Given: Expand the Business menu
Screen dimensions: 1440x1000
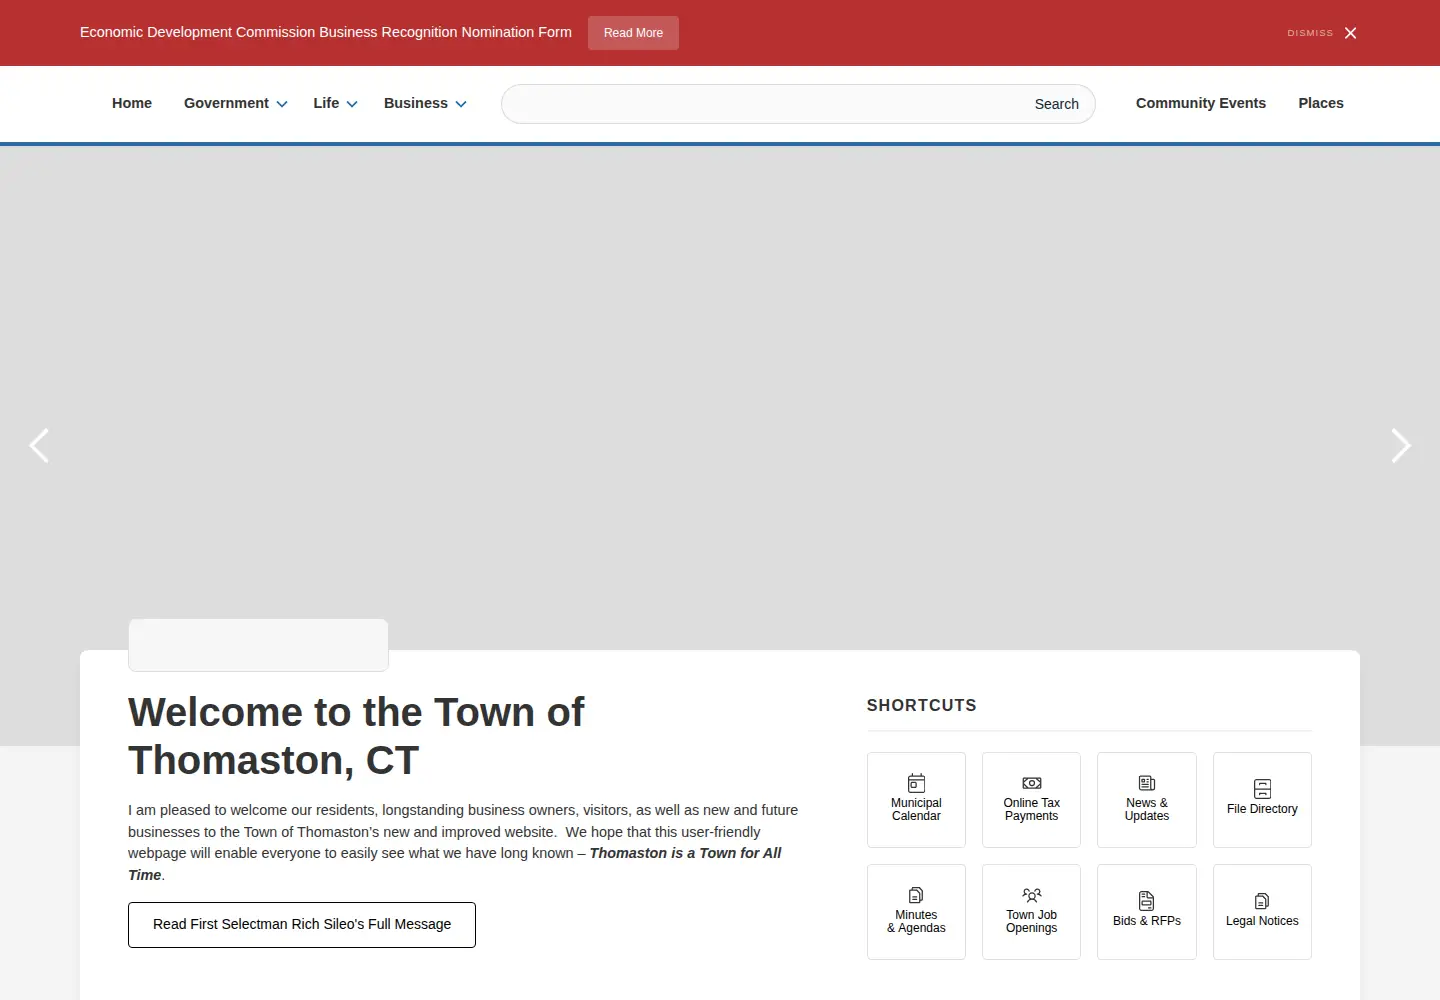Looking at the screenshot, I should pos(425,103).
